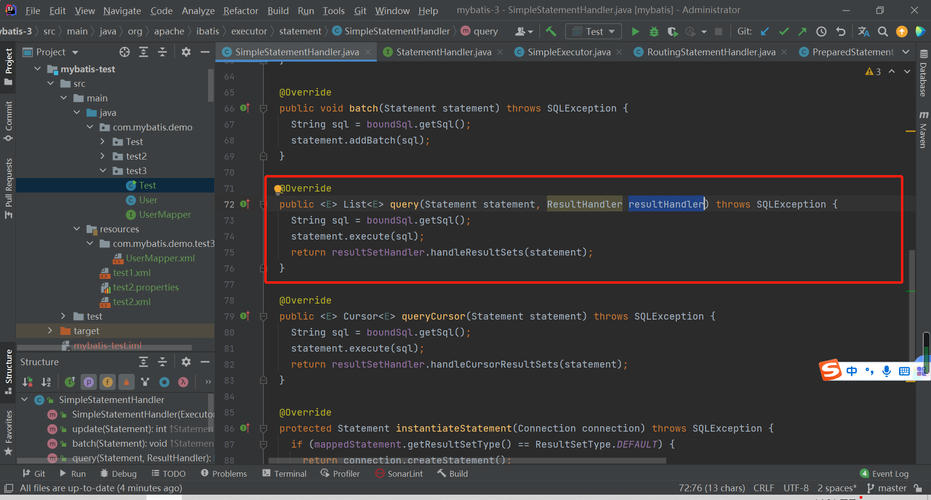
Task: Toggle Sort Alphabetically in Structure panel
Action: [46, 382]
